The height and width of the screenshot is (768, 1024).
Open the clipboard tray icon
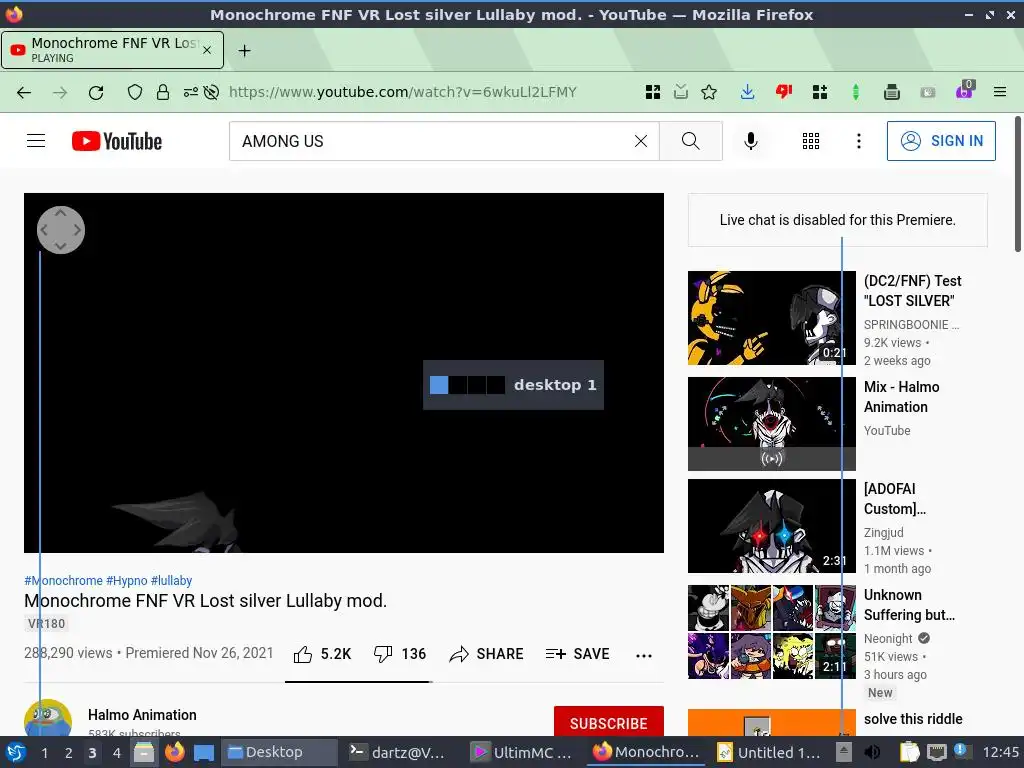(x=909, y=752)
